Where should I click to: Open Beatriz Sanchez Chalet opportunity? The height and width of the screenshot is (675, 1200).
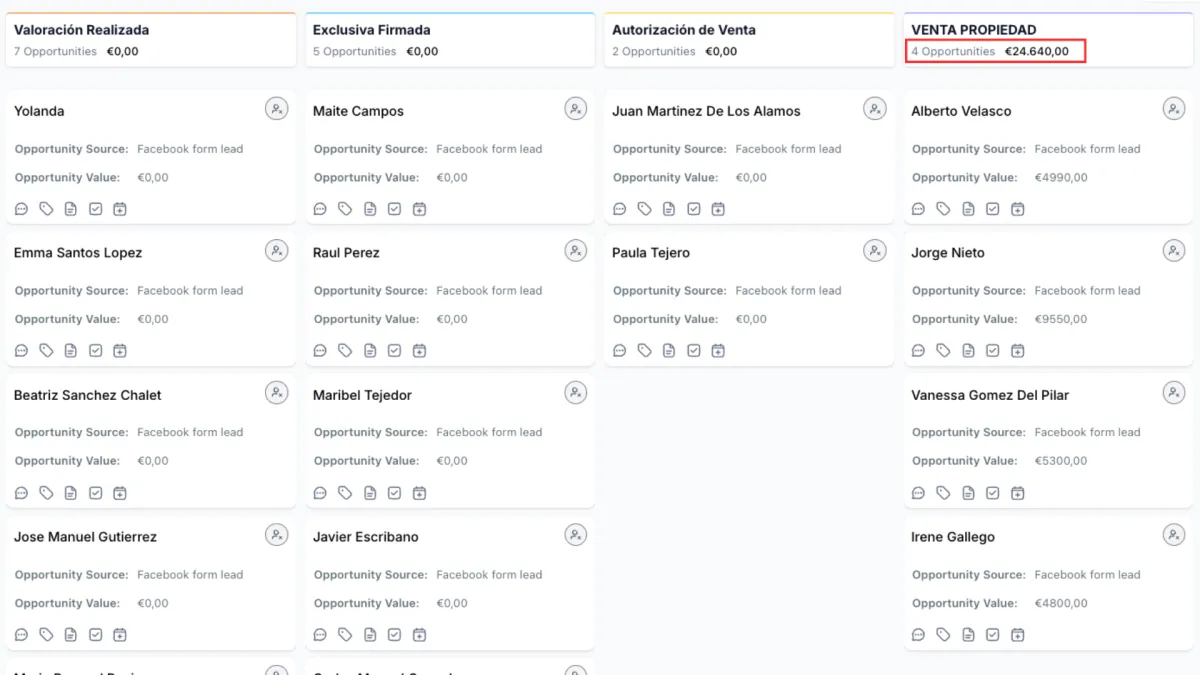coord(88,395)
